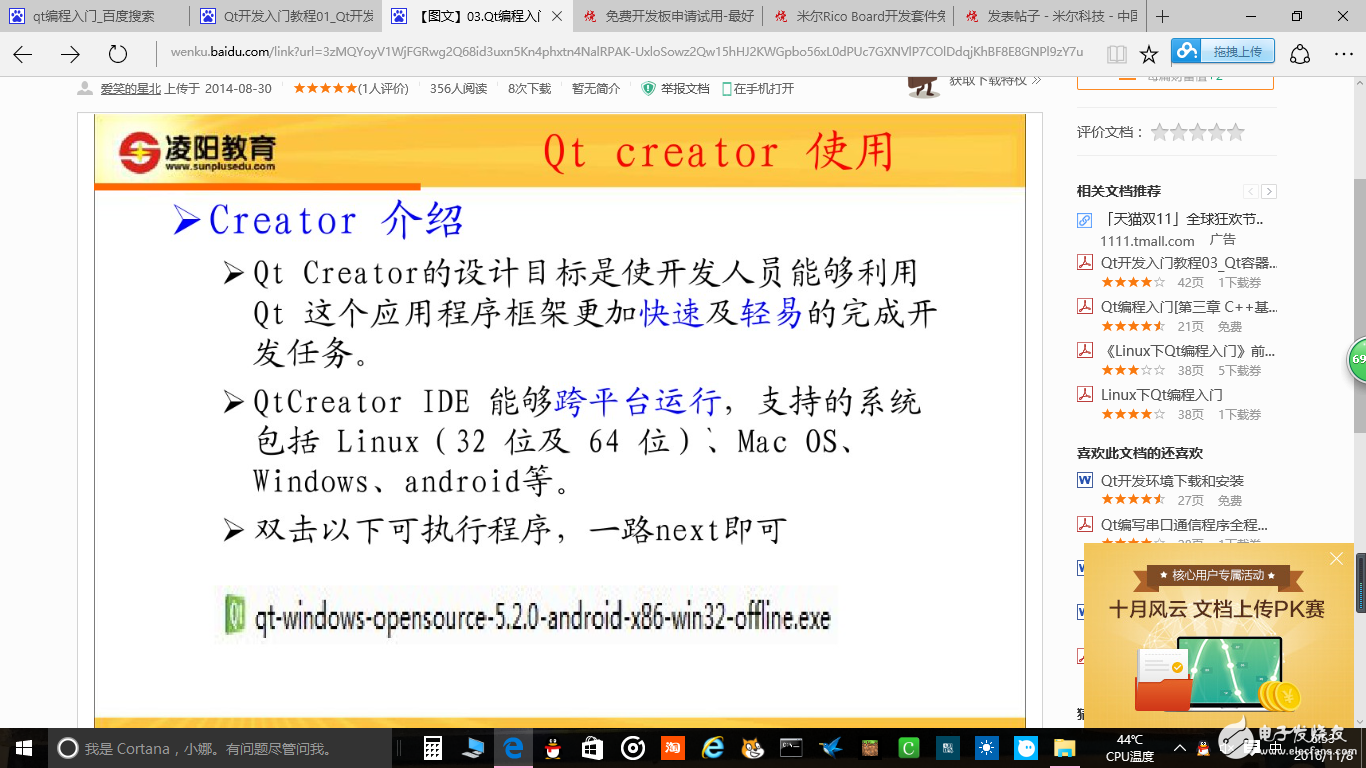The height and width of the screenshot is (768, 1366).
Task: Open the Scratch cat taskbar icon
Action: [752, 748]
